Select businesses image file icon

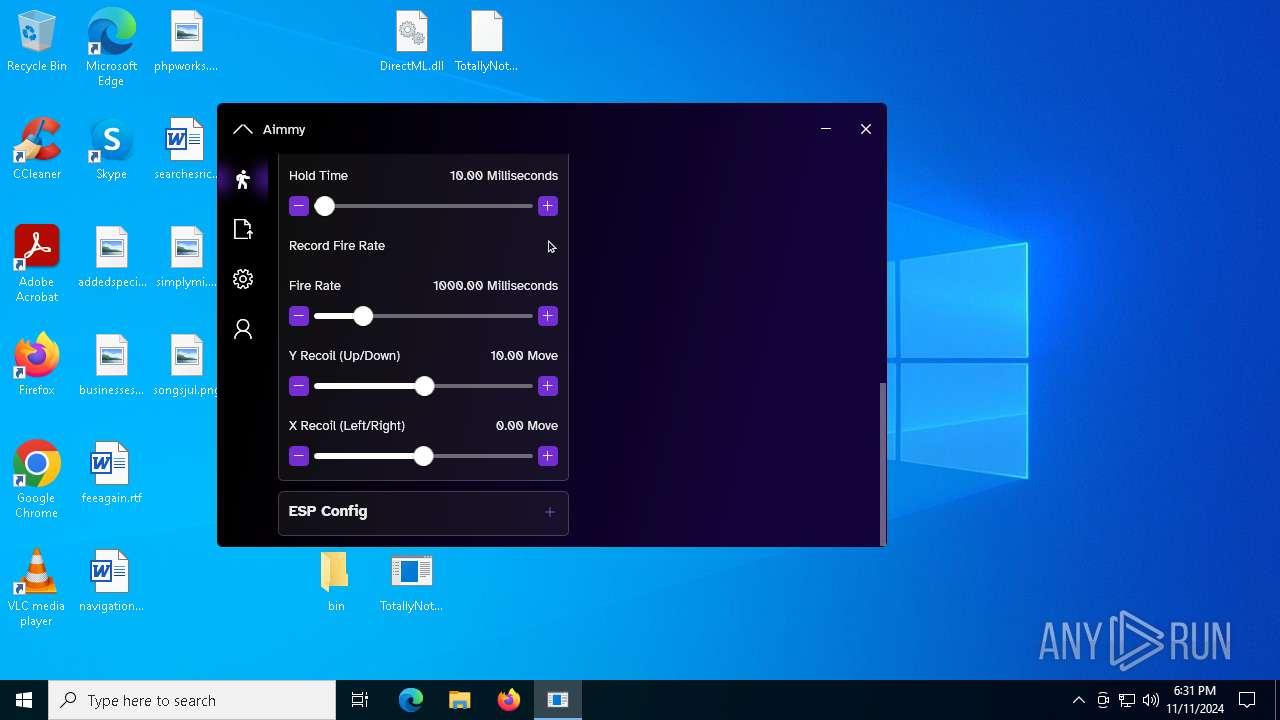coord(111,366)
